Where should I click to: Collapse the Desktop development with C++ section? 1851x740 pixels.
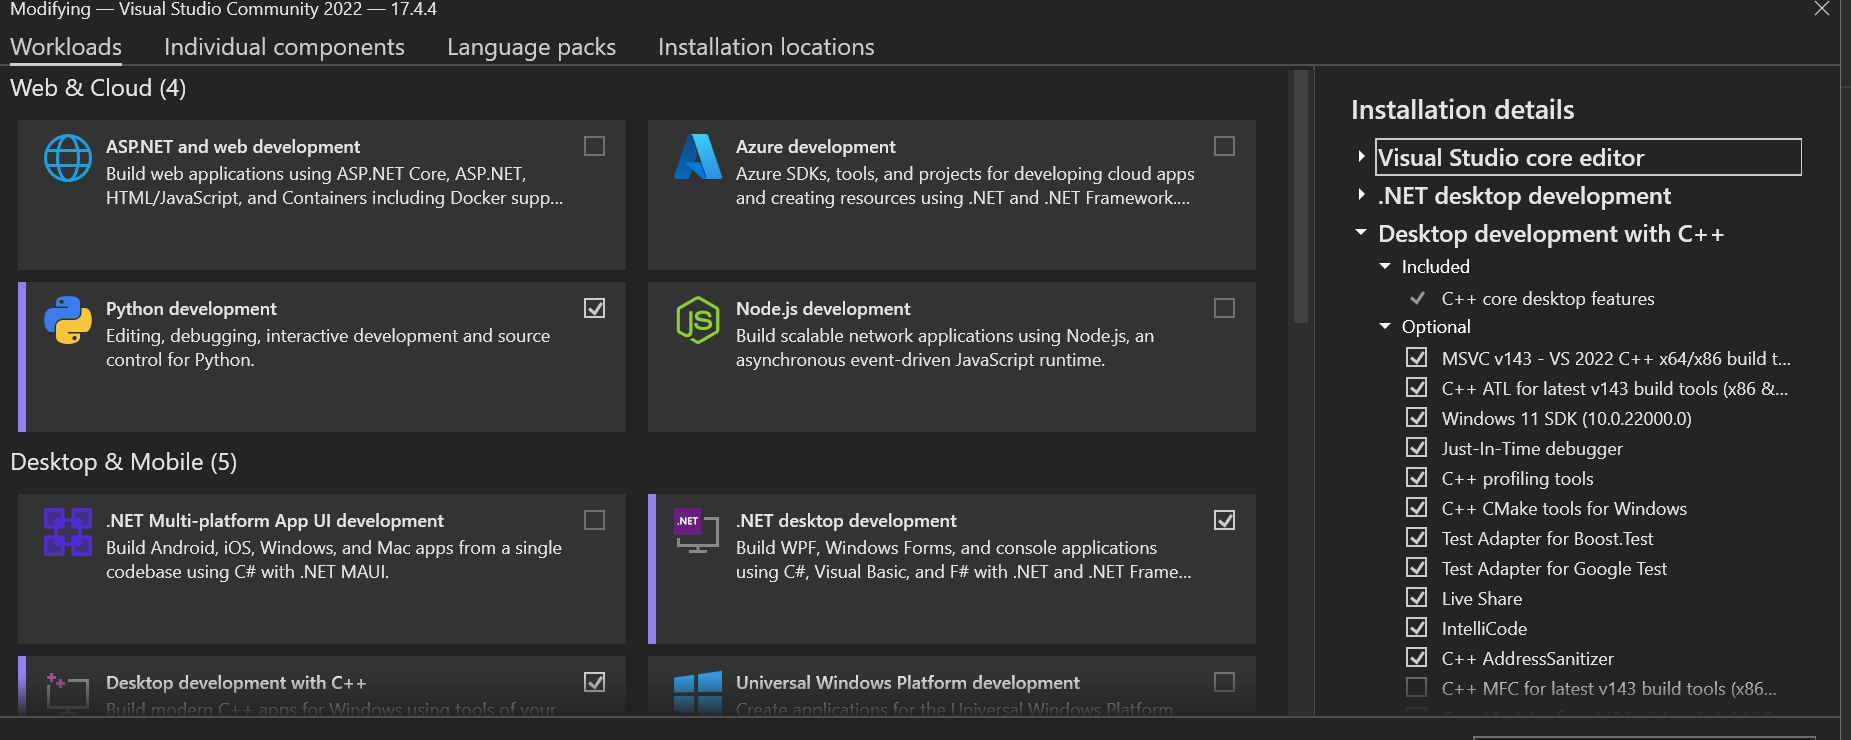1361,233
